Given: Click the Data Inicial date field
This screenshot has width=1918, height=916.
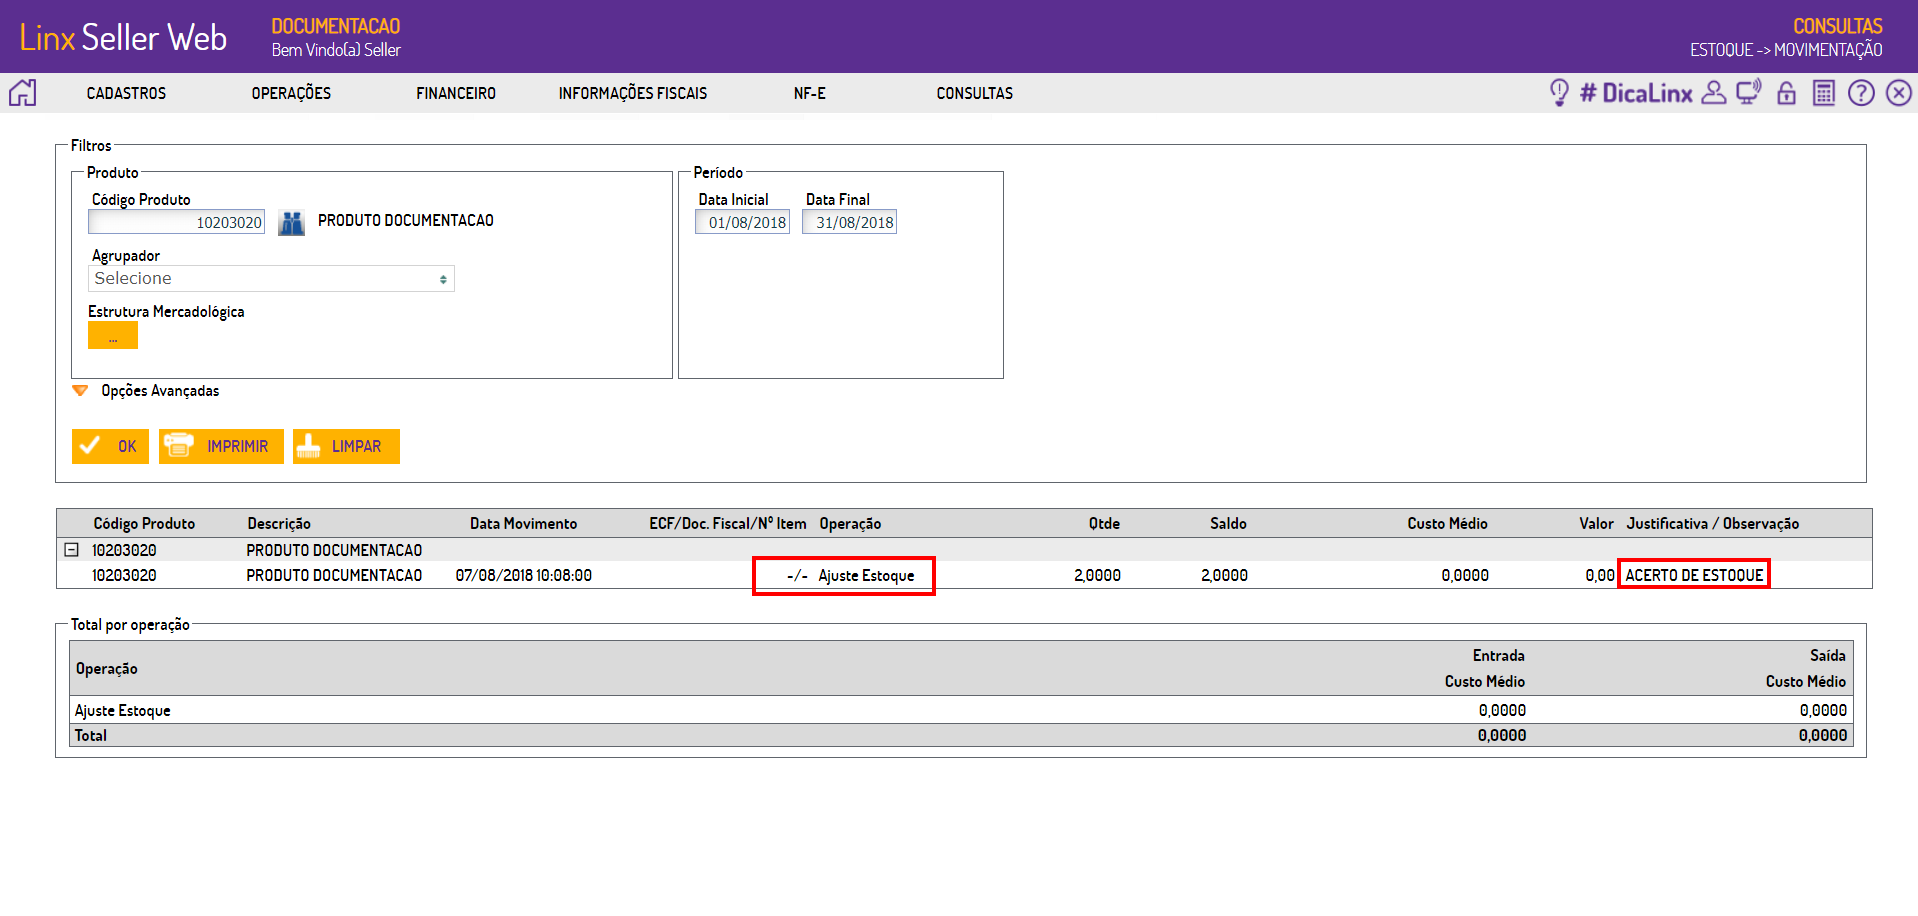Looking at the screenshot, I should click(x=742, y=222).
